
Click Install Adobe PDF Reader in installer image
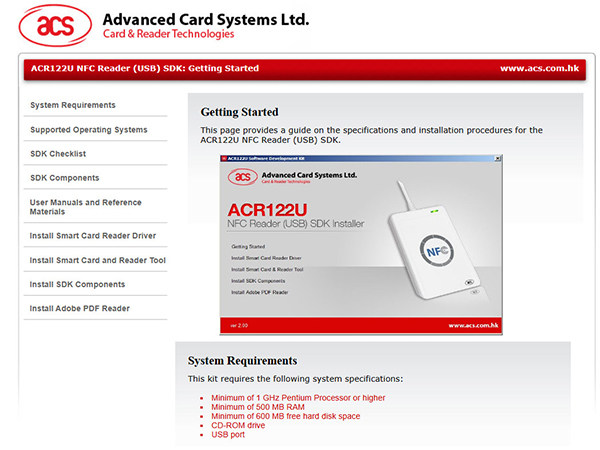259,293
